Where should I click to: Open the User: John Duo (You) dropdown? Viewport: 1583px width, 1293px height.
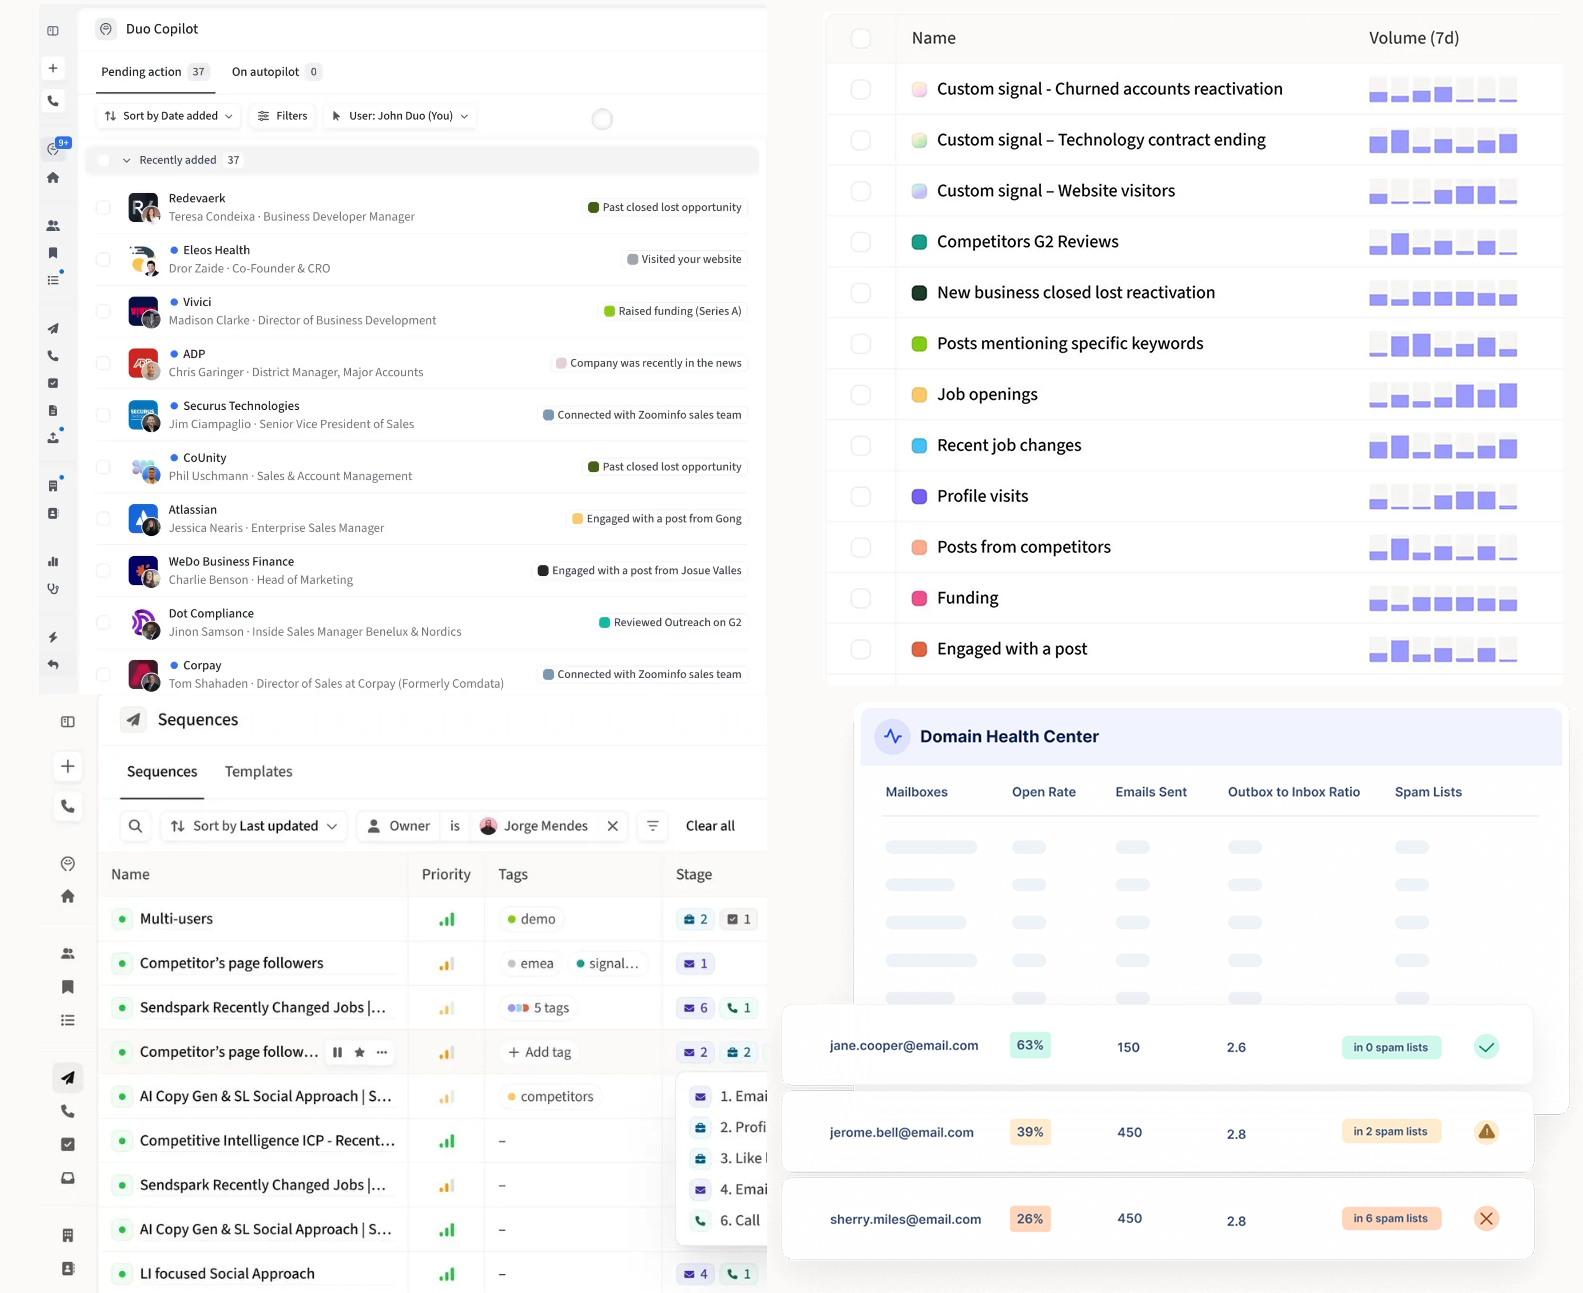coord(400,116)
